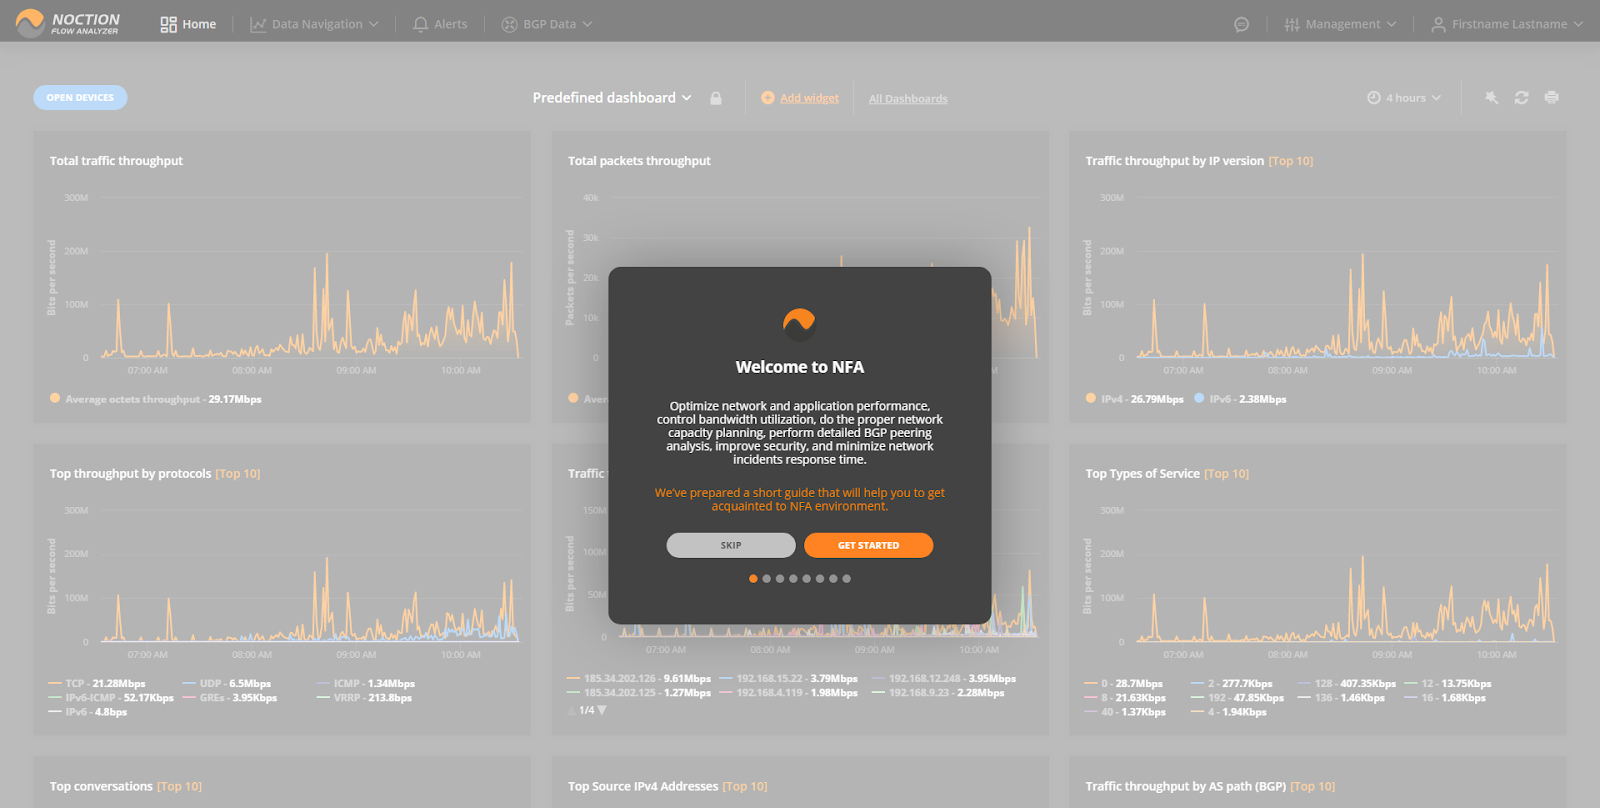Click the 192.168.12.248 legend entry
This screenshot has width=1600, height=808.
pos(943,679)
